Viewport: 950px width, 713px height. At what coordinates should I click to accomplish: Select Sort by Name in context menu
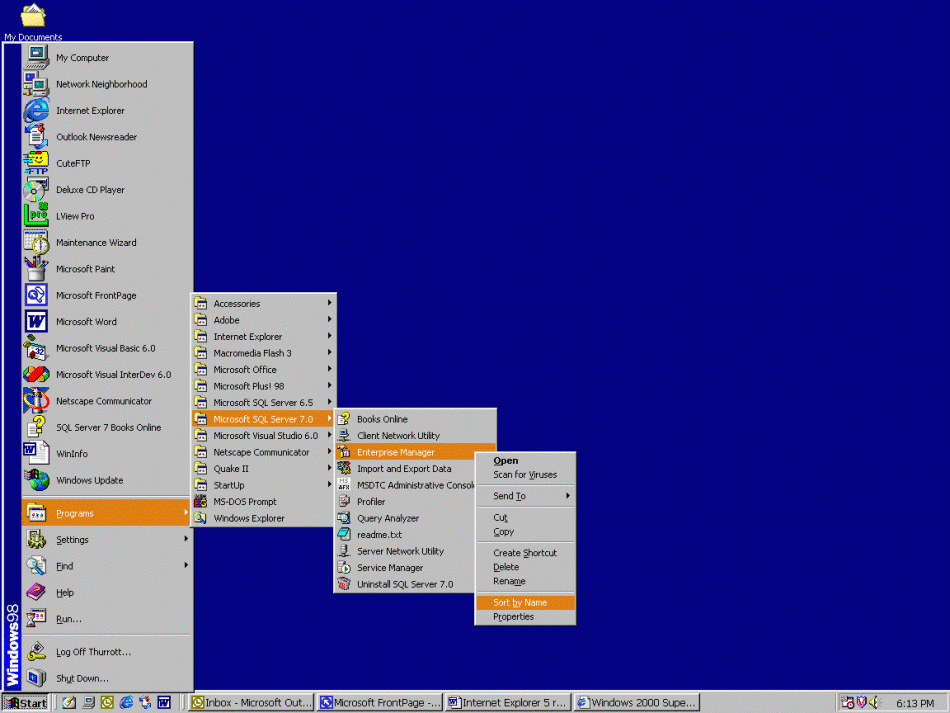click(x=520, y=603)
